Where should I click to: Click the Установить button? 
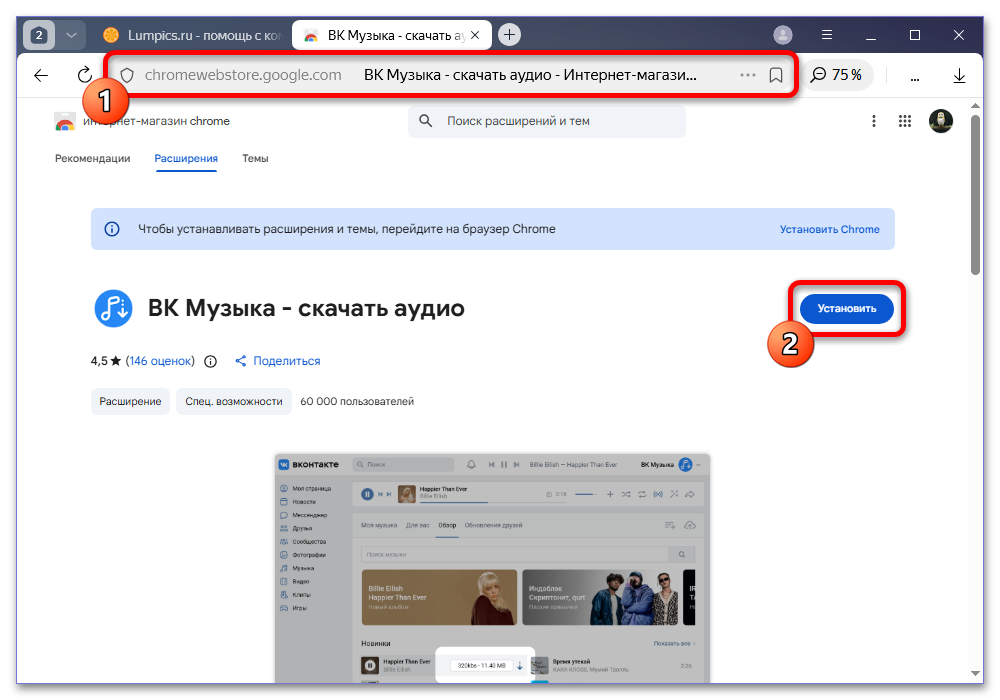[x=846, y=309]
